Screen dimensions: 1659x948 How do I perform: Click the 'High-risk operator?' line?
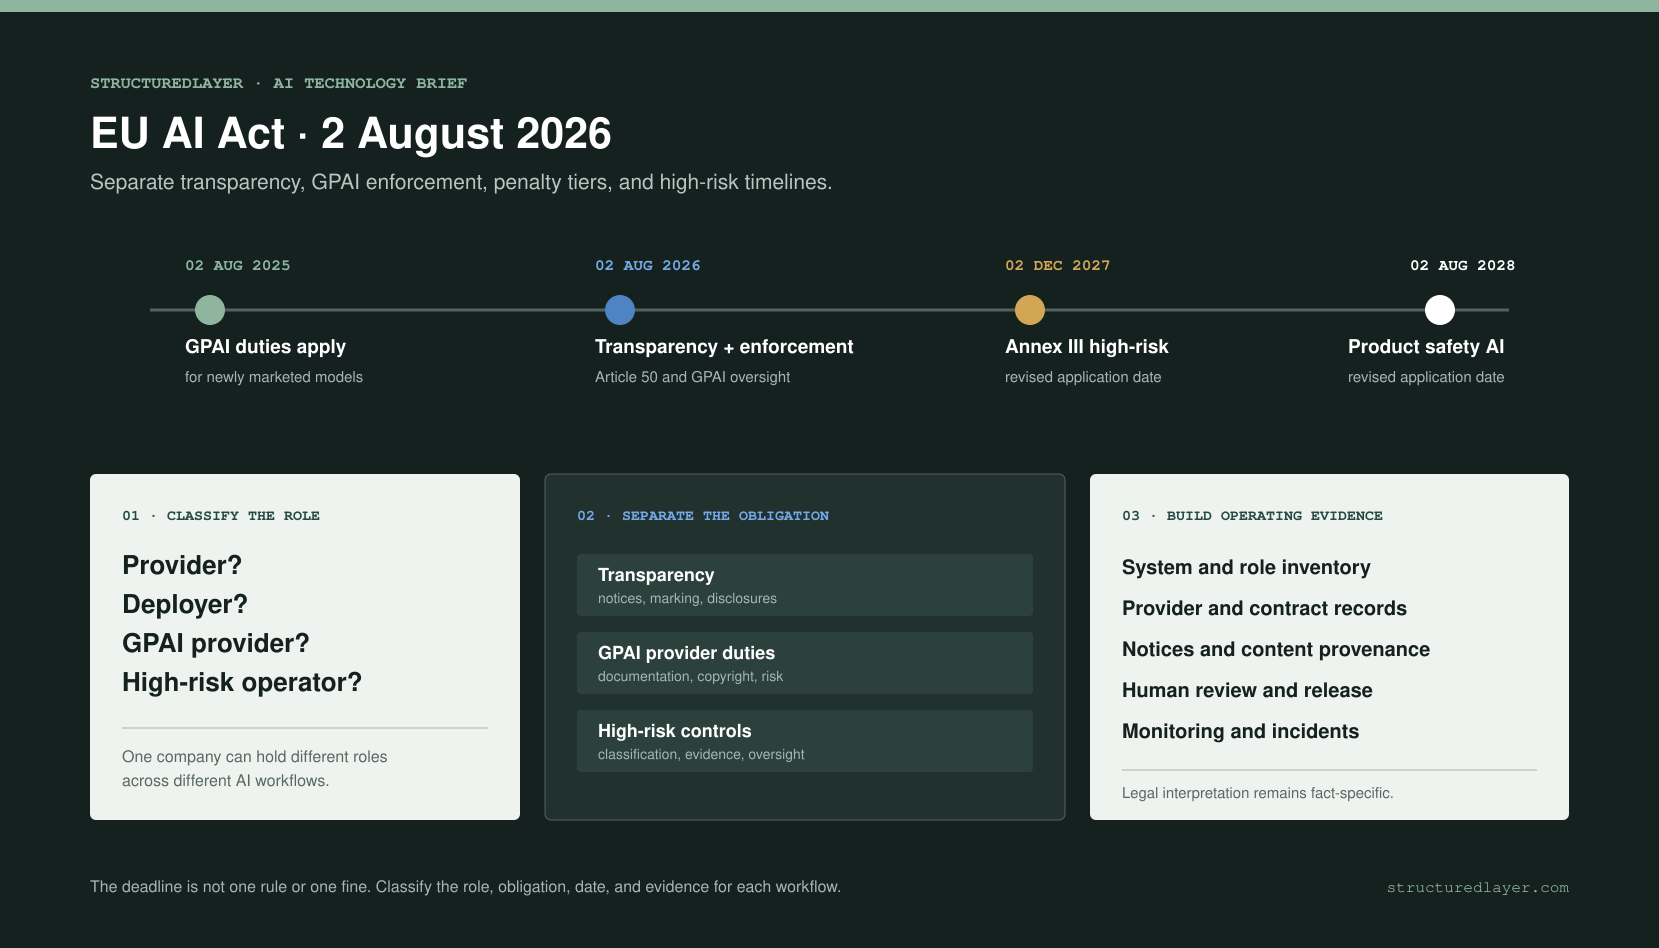(242, 683)
